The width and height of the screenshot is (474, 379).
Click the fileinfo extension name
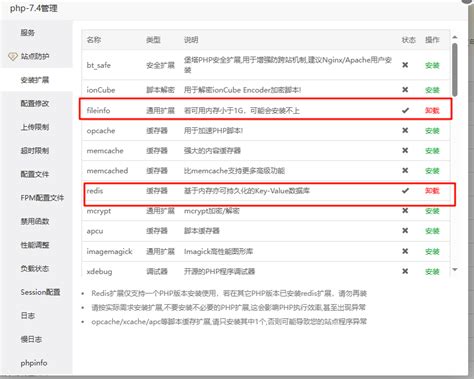pyautogui.click(x=98, y=110)
